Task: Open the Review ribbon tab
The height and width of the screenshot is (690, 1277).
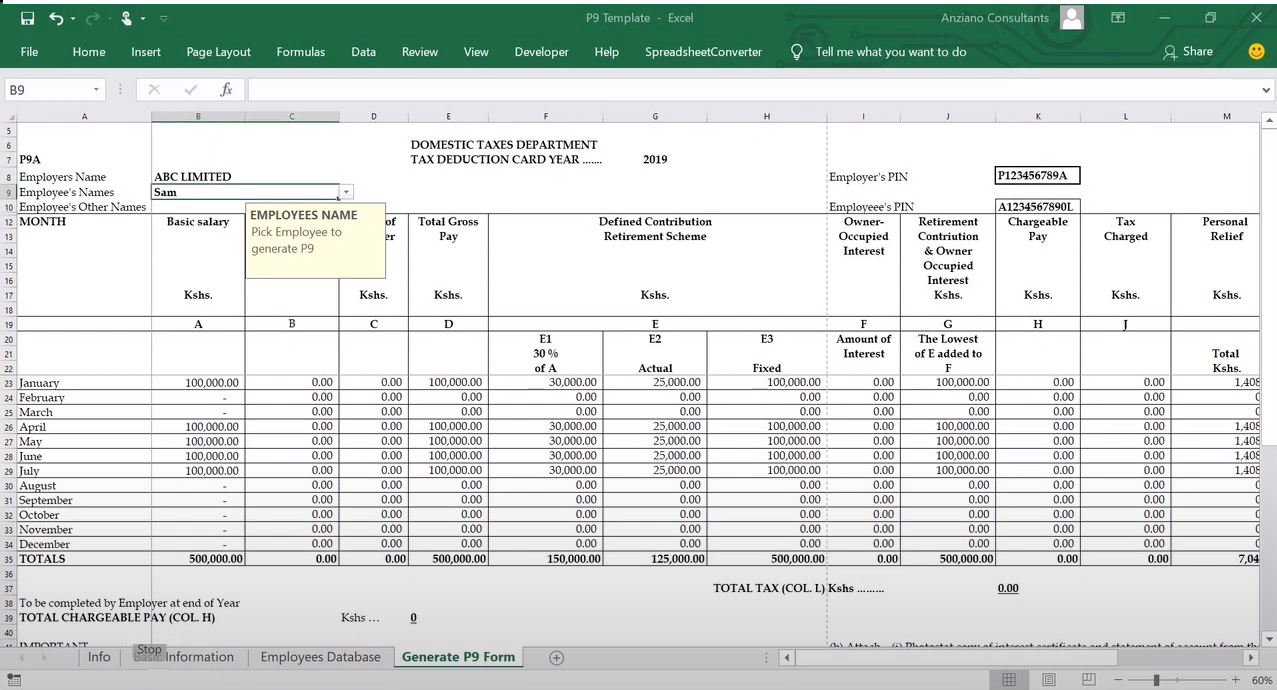Action: pos(420,52)
